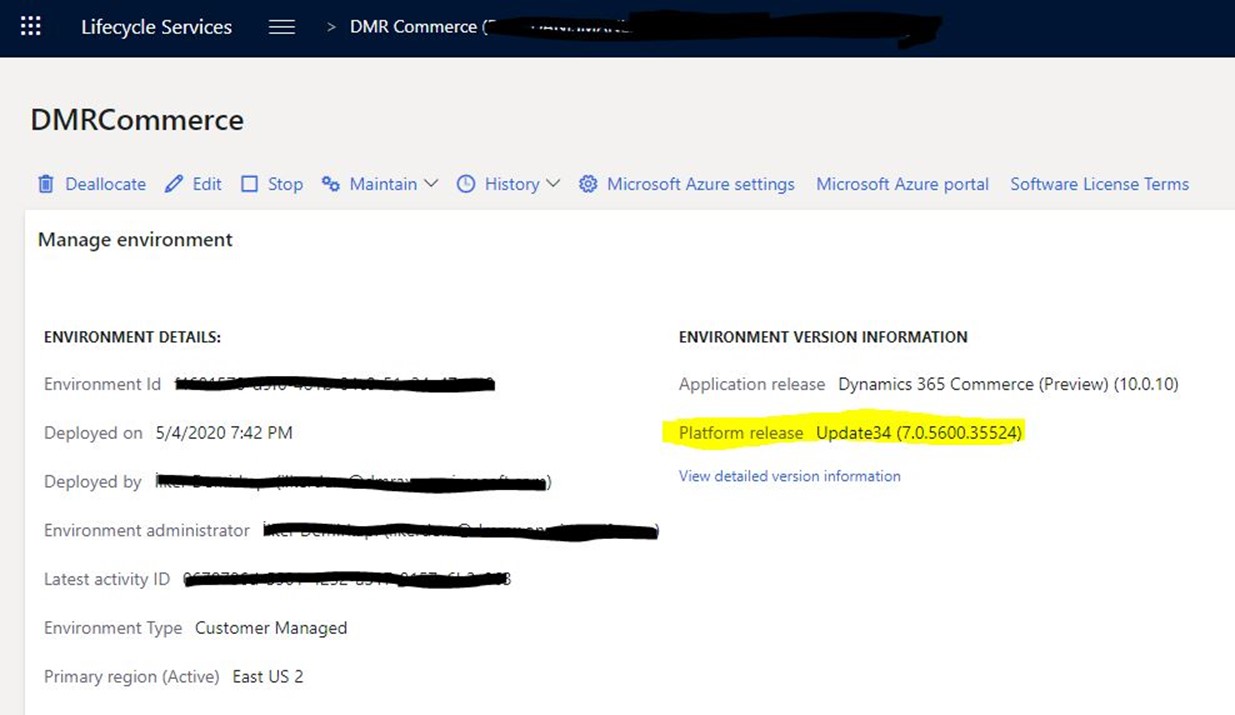Click the History clock icon
Viewport: 1235px width, 715px height.
(466, 184)
